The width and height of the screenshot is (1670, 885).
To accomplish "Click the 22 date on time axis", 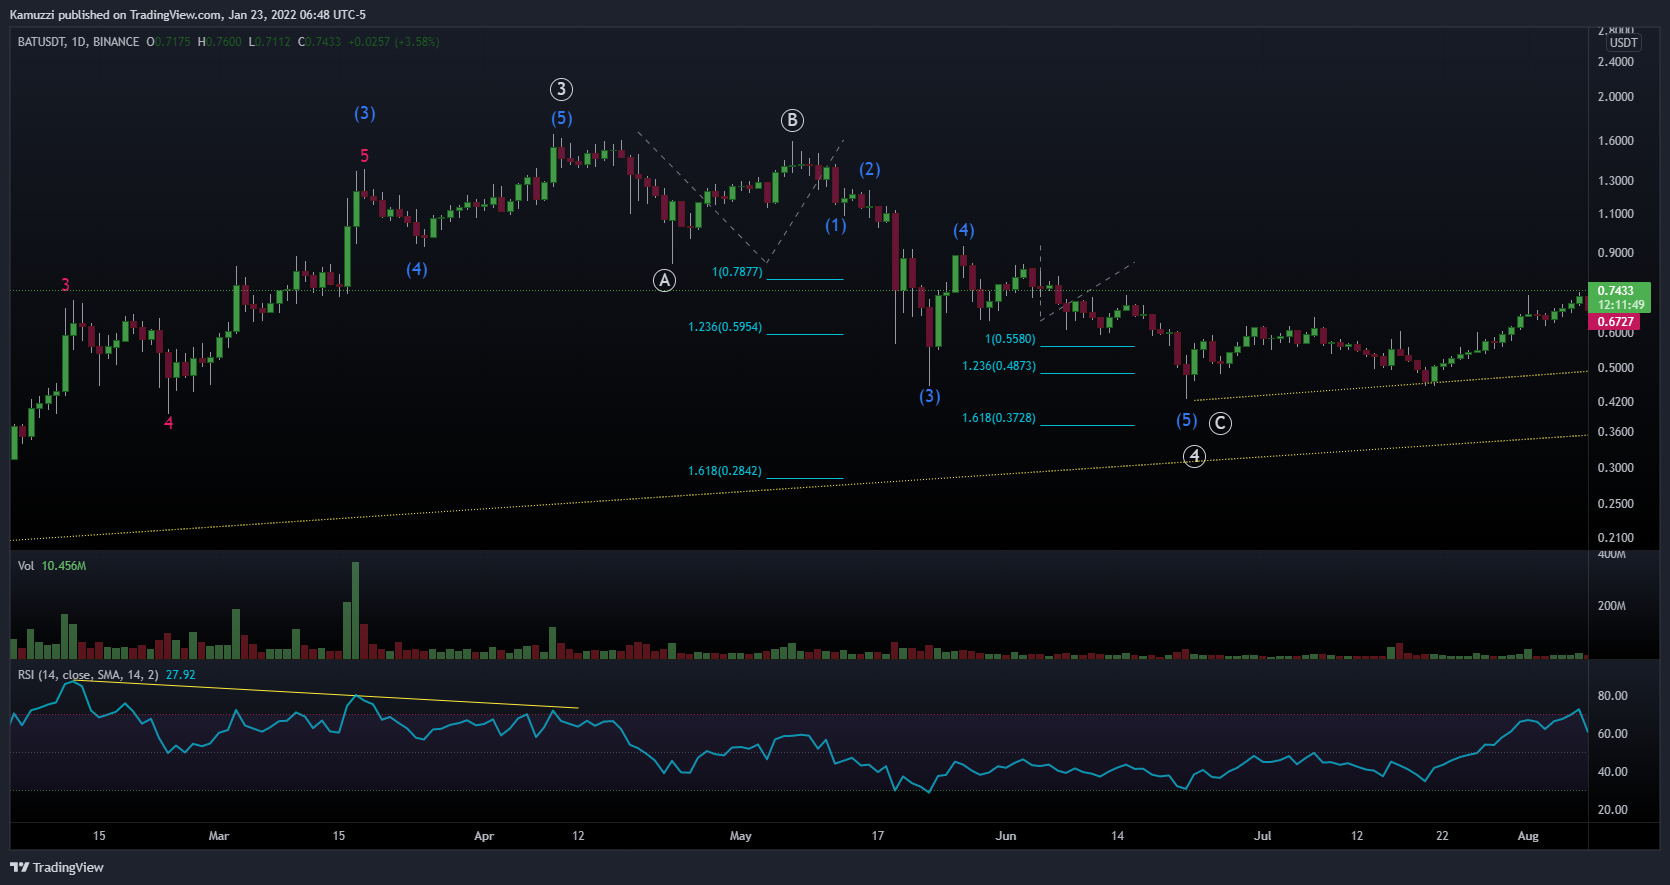I will [x=1442, y=836].
